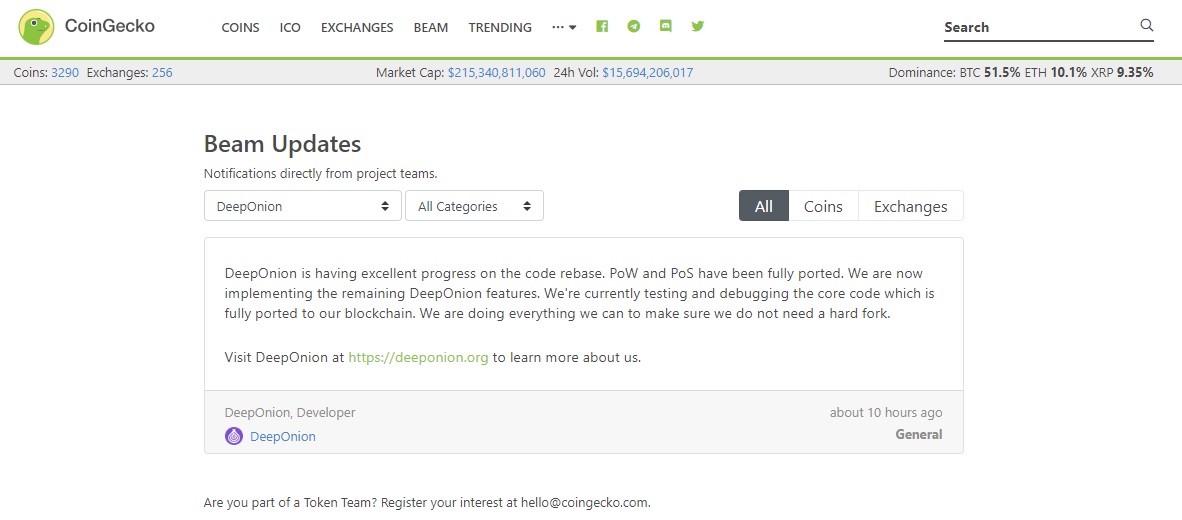Open the Facebook social icon

coord(602,26)
